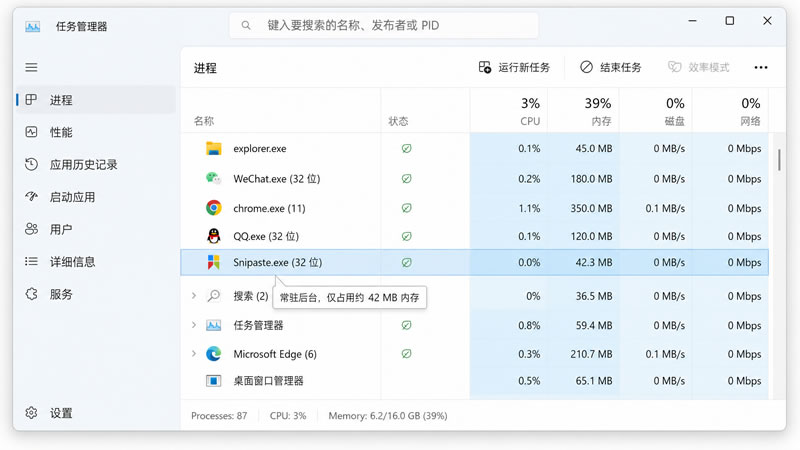This screenshot has height=450, width=800.
Task: Click the 任务管理器 process icon in list
Action: [x=214, y=325]
